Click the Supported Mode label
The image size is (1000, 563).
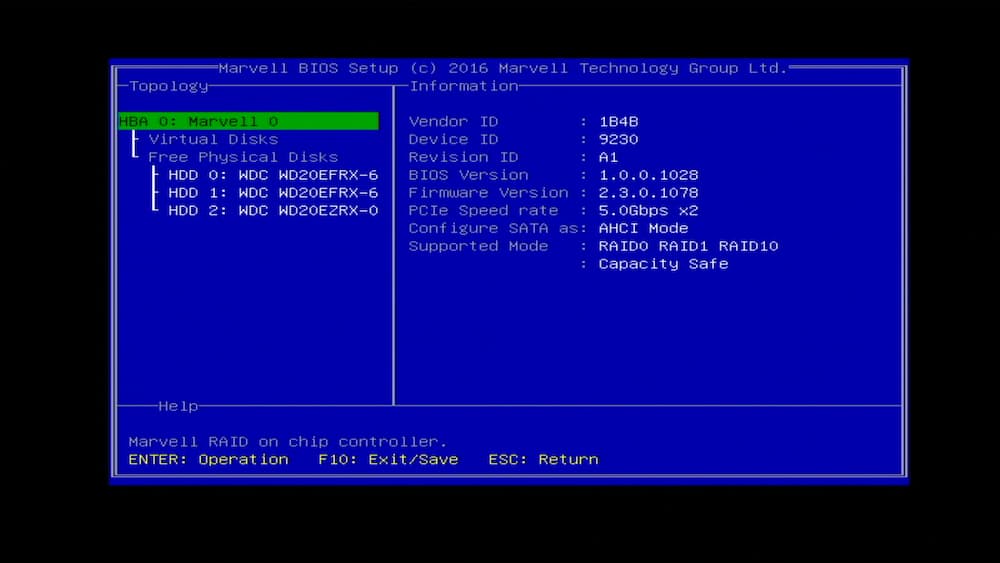point(478,246)
